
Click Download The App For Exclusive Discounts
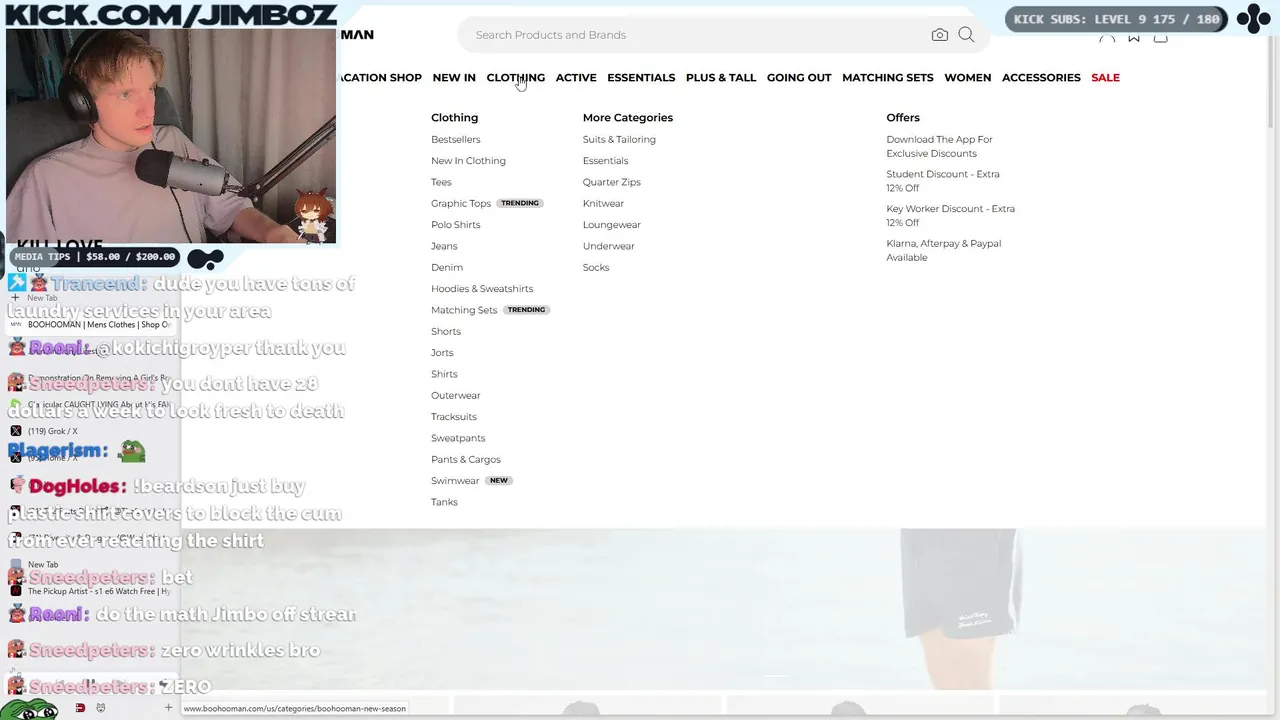pyautogui.click(x=939, y=146)
